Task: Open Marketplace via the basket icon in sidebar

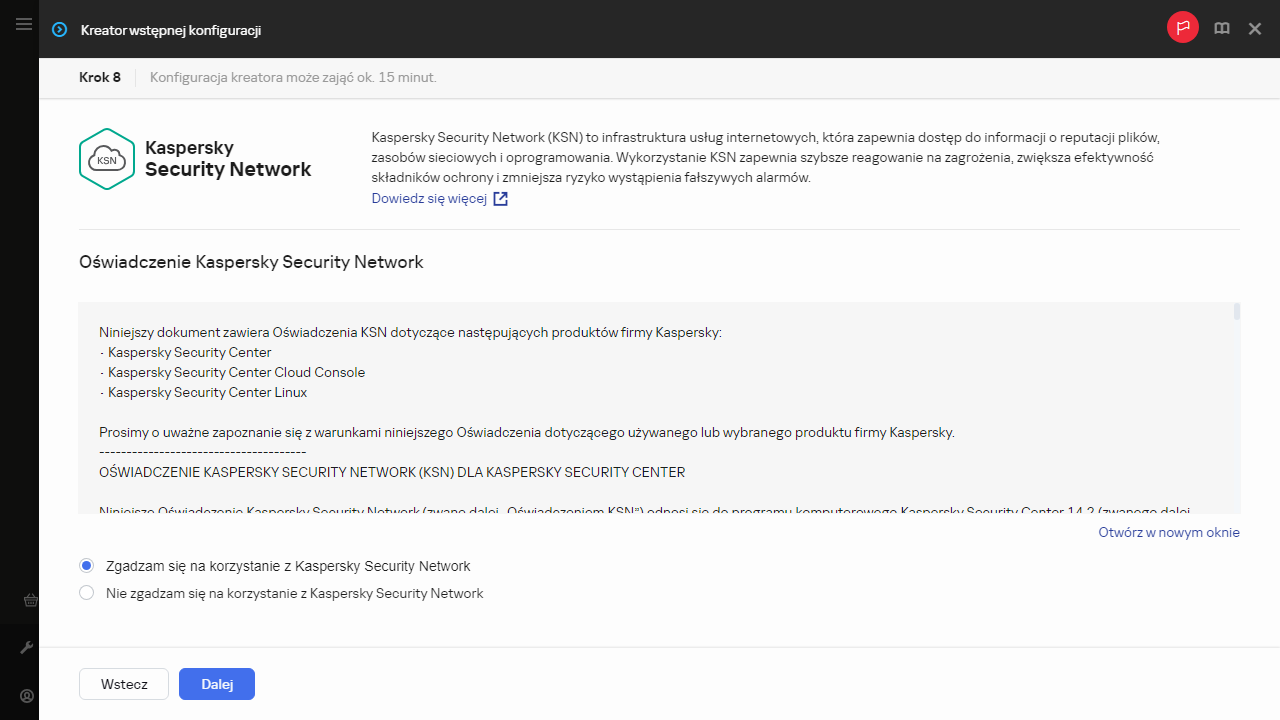Action: click(x=29, y=600)
